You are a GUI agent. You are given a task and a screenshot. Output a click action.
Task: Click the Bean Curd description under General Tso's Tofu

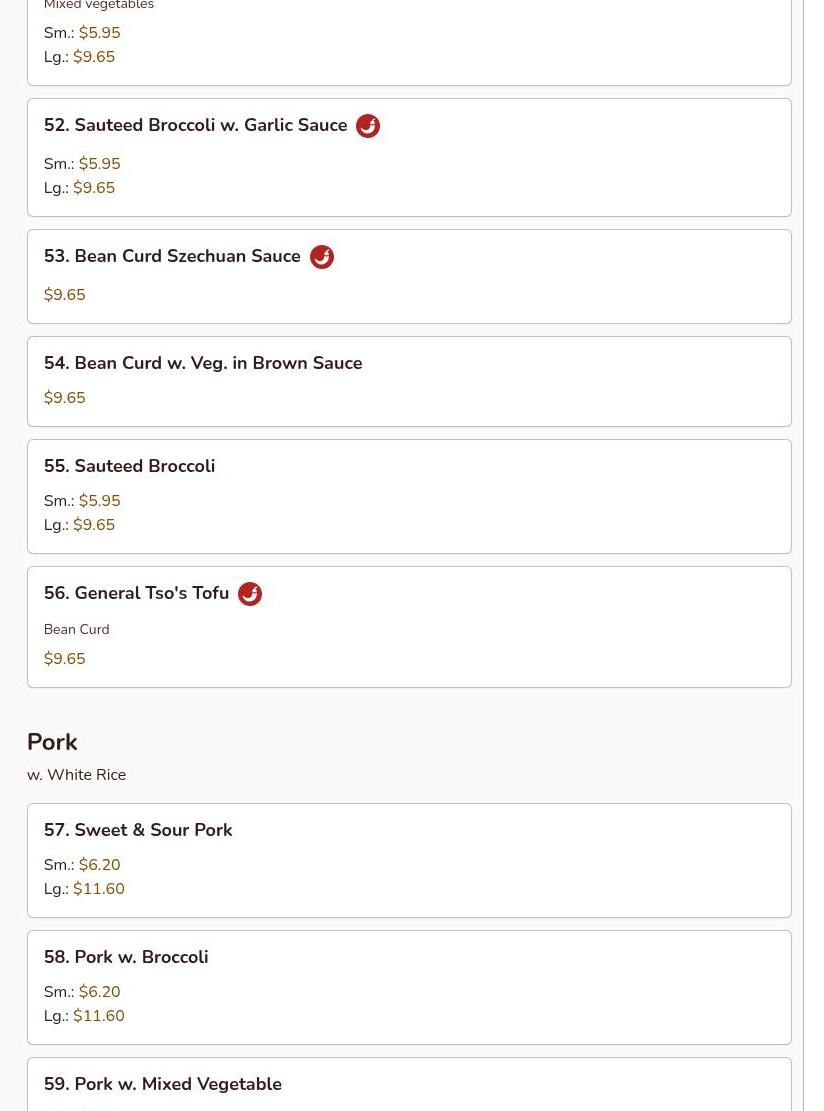click(x=77, y=629)
